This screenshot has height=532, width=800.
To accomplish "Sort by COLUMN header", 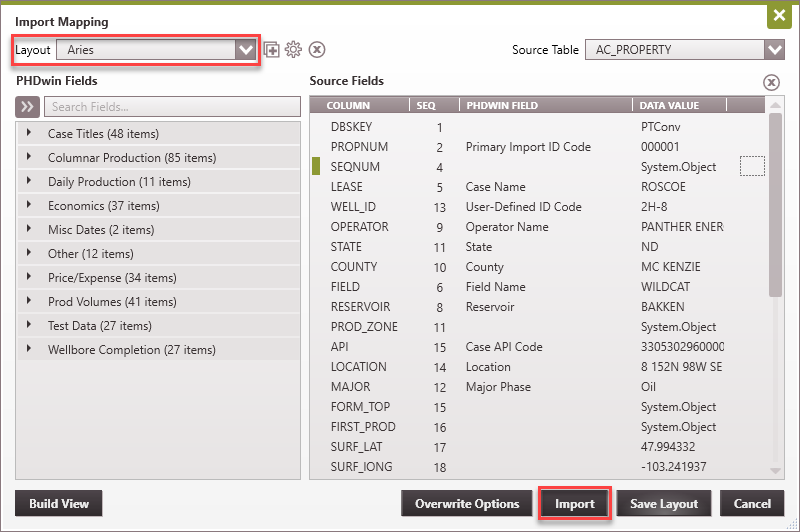I will 360,105.
